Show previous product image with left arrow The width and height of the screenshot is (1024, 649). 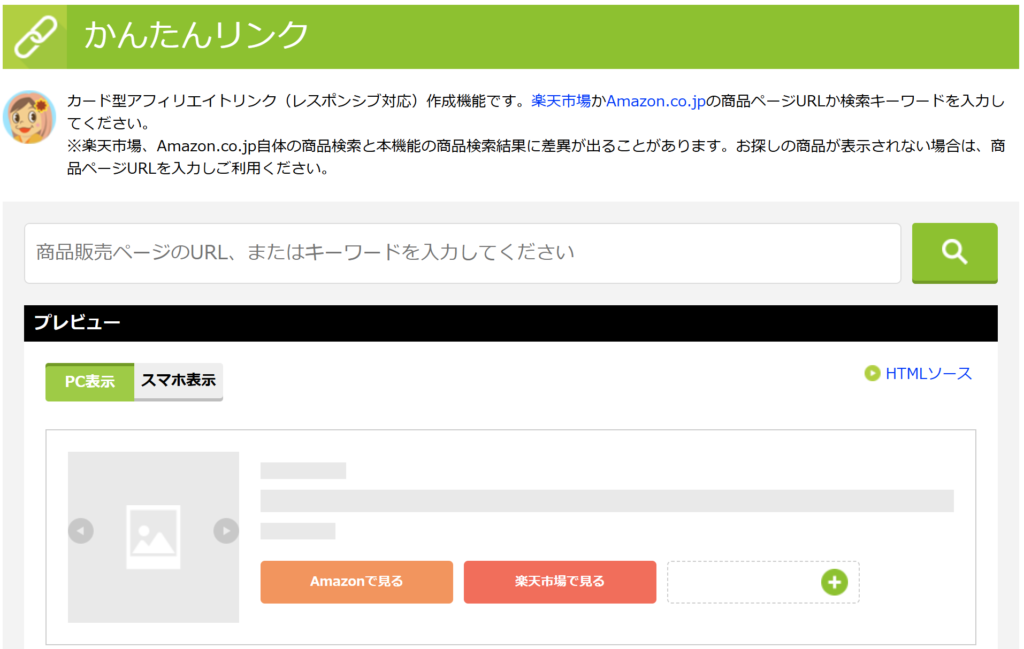(81, 531)
